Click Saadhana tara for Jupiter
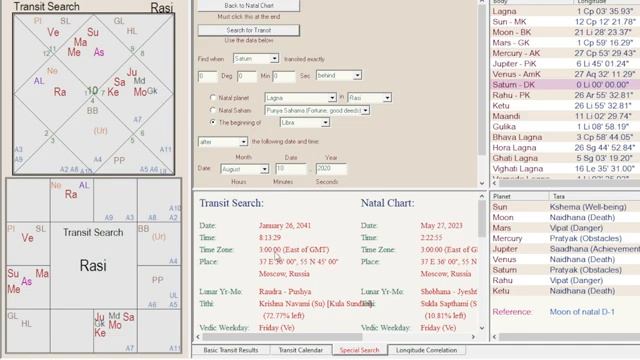The image size is (640, 360). click(x=594, y=249)
